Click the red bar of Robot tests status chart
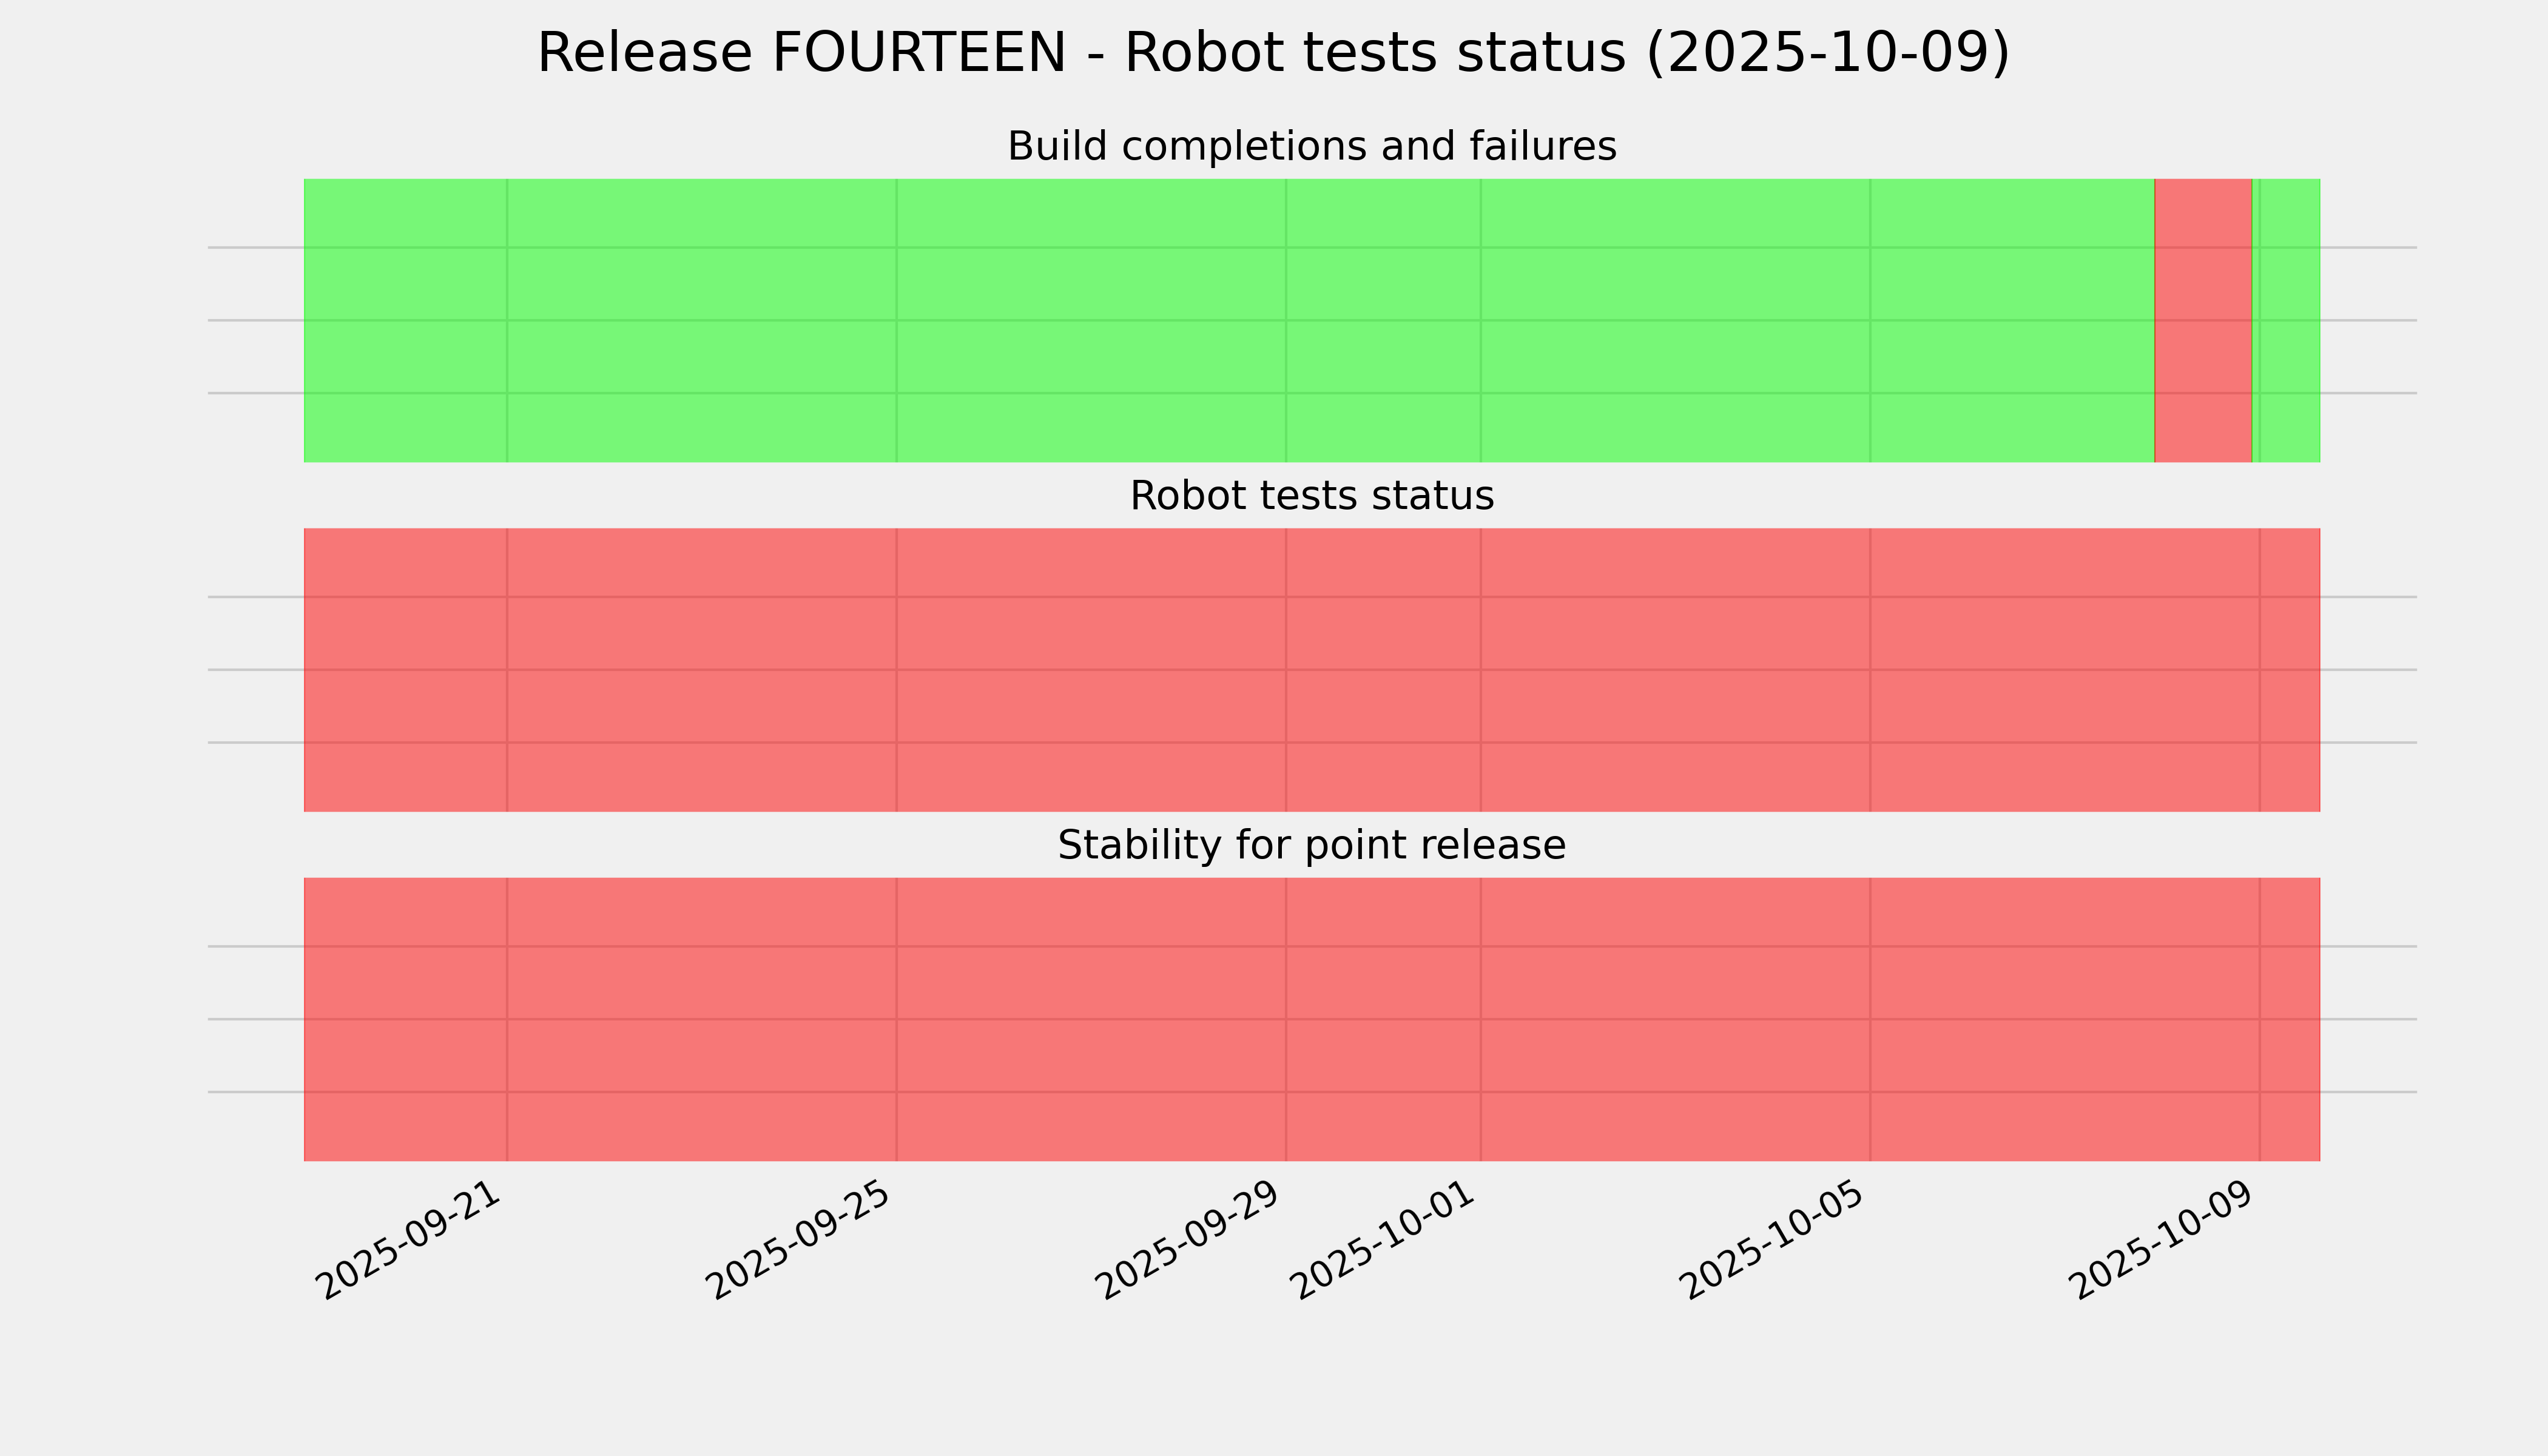 point(1311,670)
